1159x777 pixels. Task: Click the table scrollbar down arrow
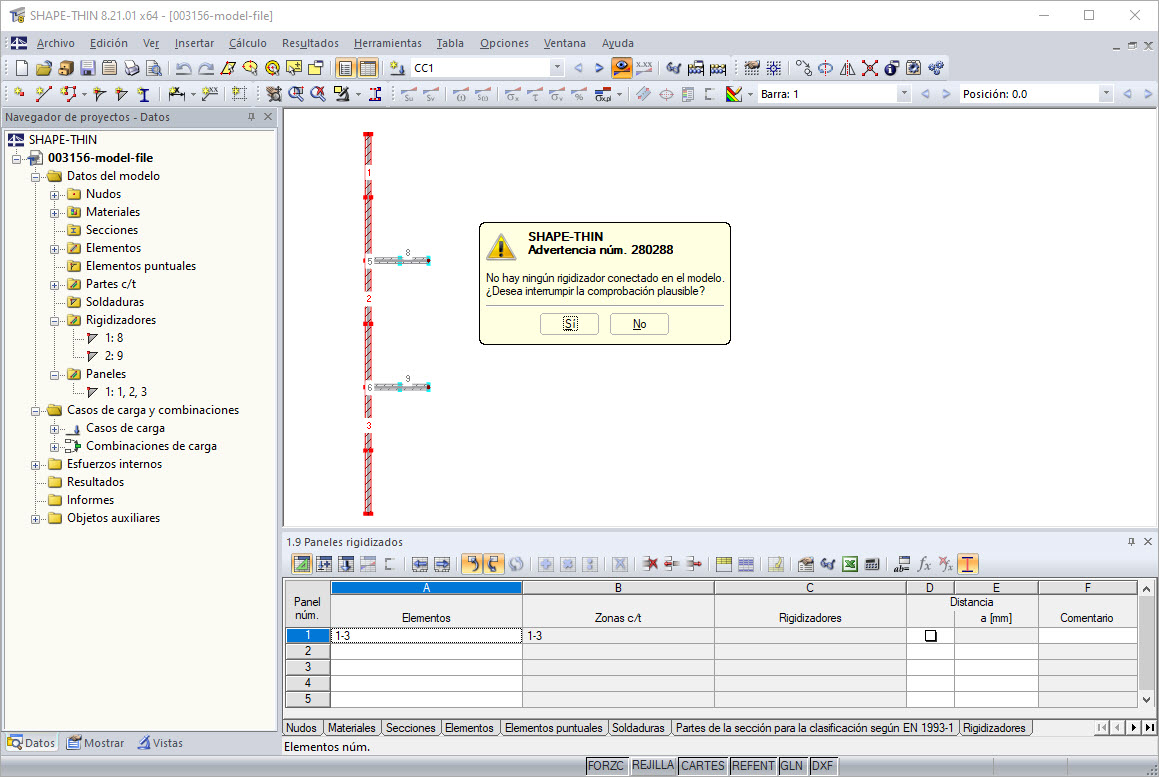pyautogui.click(x=1146, y=699)
